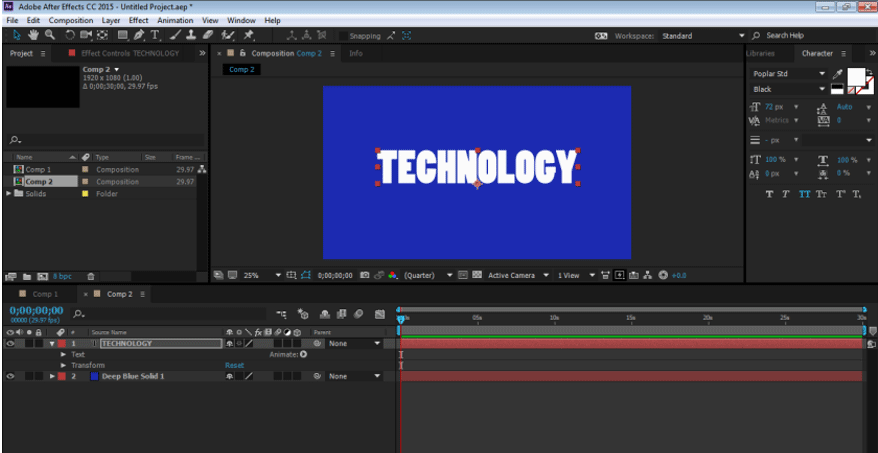Click the Interpret Footage icon in Project panel
This screenshot has height=453, width=878.
pyautogui.click(x=10, y=277)
